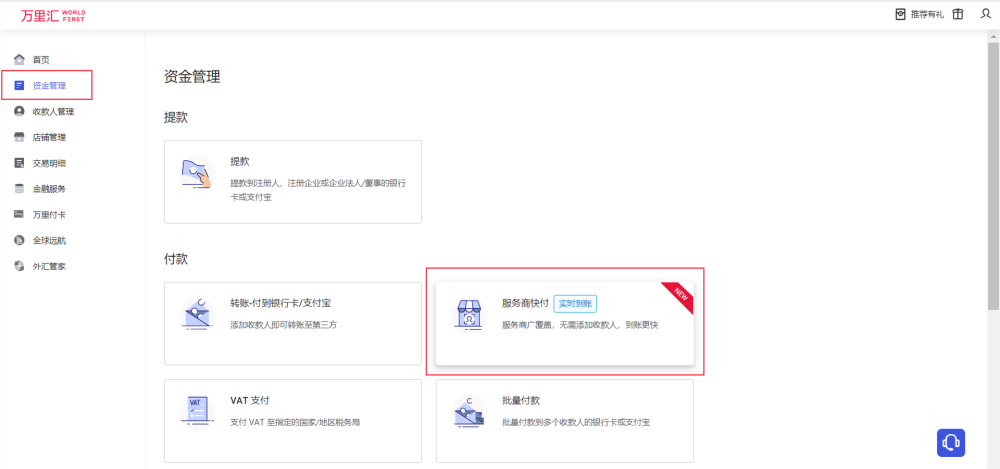The image size is (1000, 469).
Task: Open the user account icon
Action: click(986, 15)
